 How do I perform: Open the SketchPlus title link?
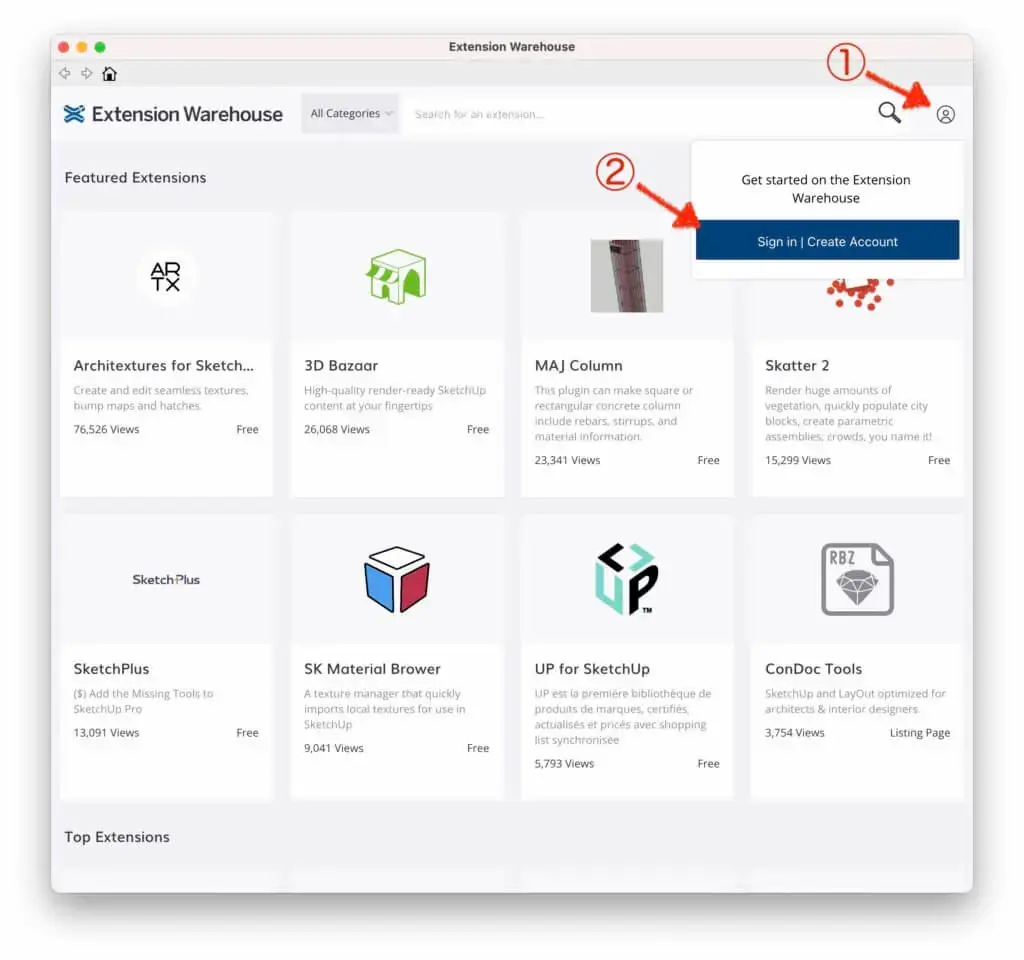point(111,669)
